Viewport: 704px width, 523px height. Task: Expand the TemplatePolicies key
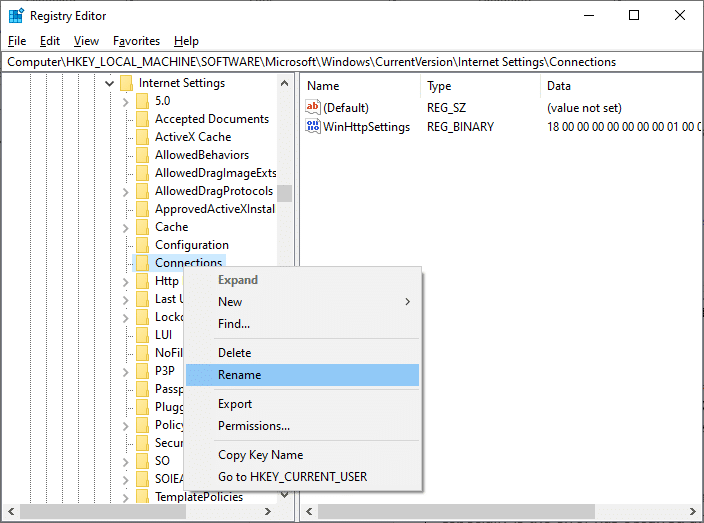coord(126,497)
